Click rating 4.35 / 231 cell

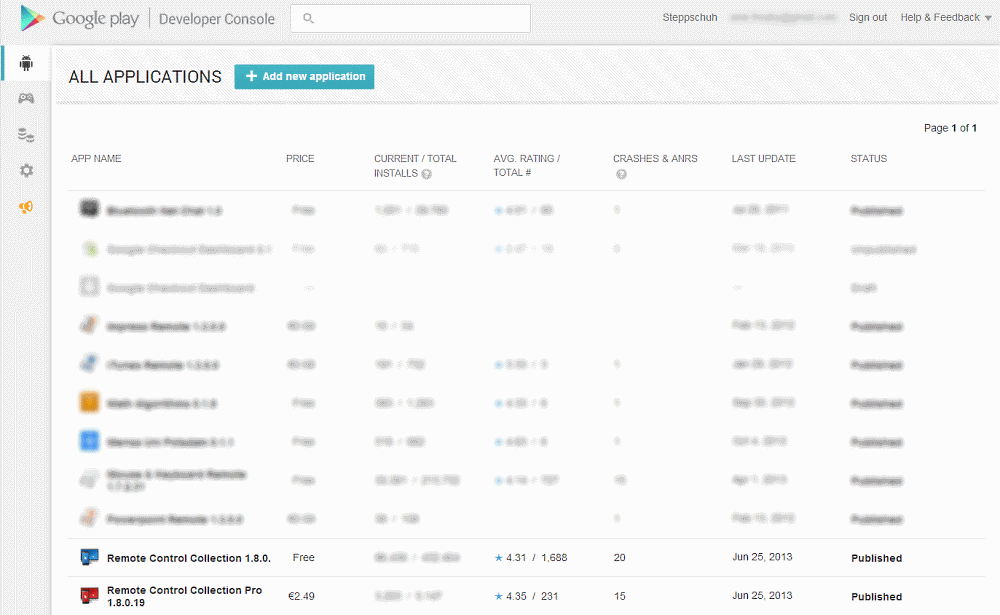click(526, 596)
